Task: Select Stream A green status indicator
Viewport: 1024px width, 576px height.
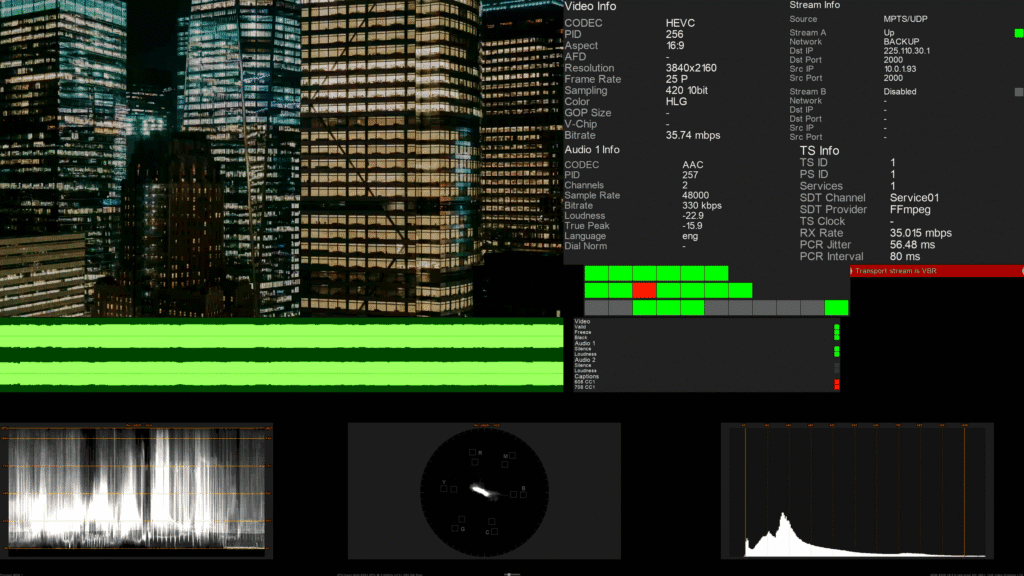Action: point(1018,33)
